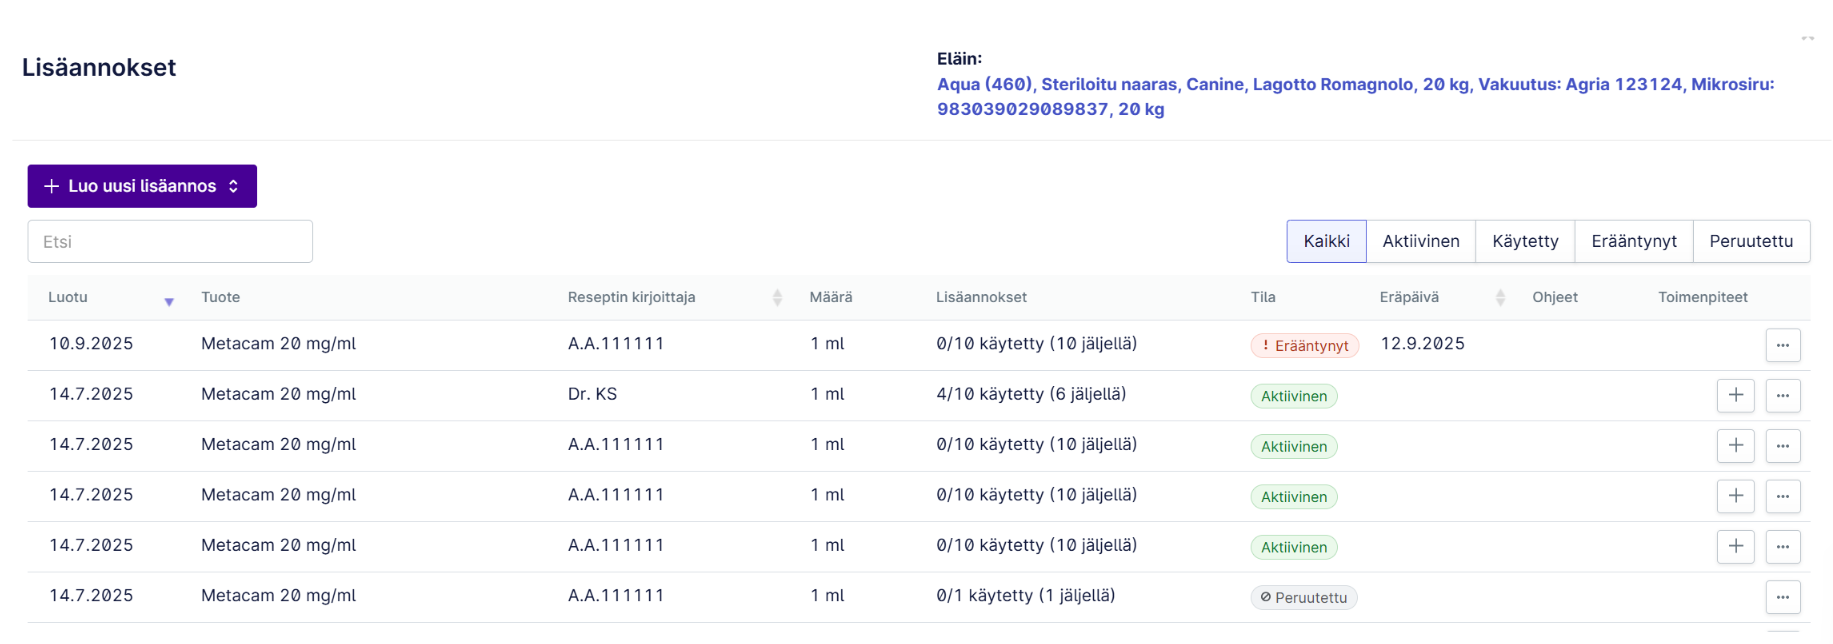Click the Lisäannokset page heading

click(x=99, y=67)
